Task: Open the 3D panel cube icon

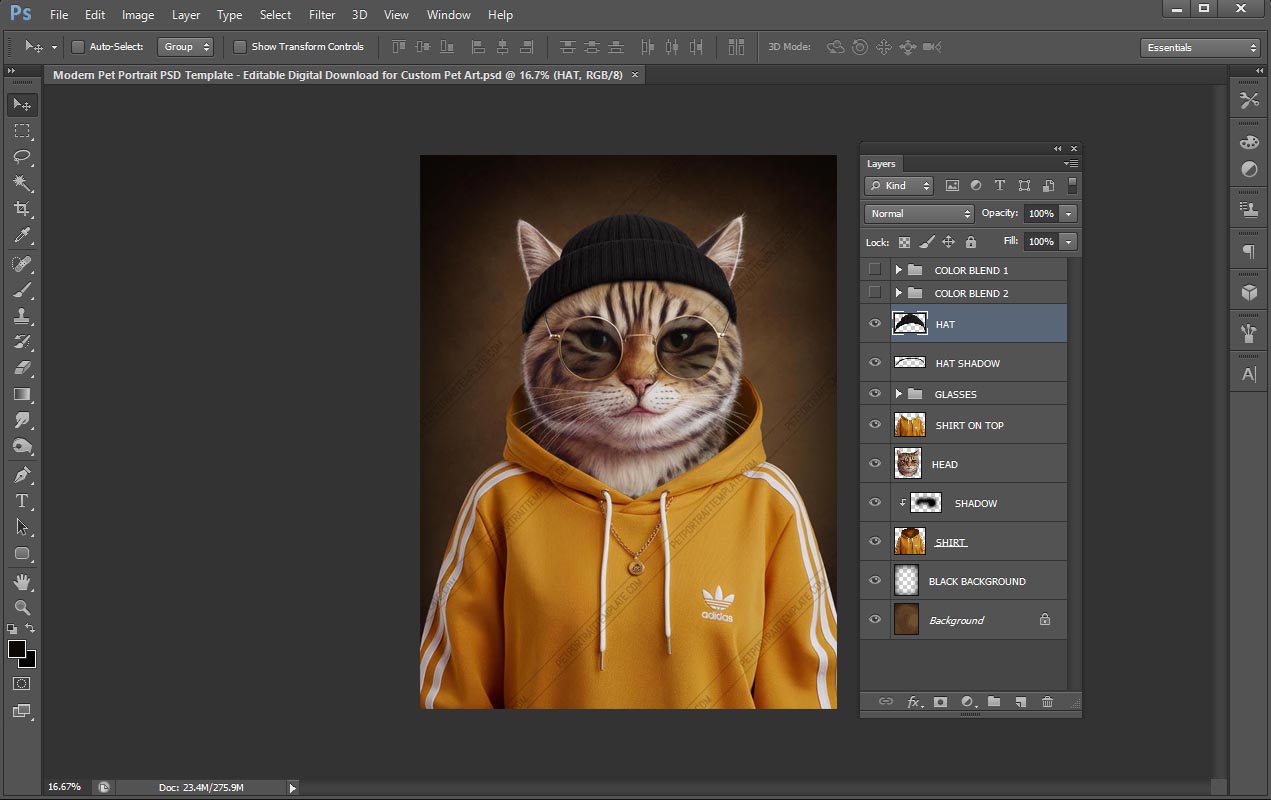Action: (x=1249, y=292)
